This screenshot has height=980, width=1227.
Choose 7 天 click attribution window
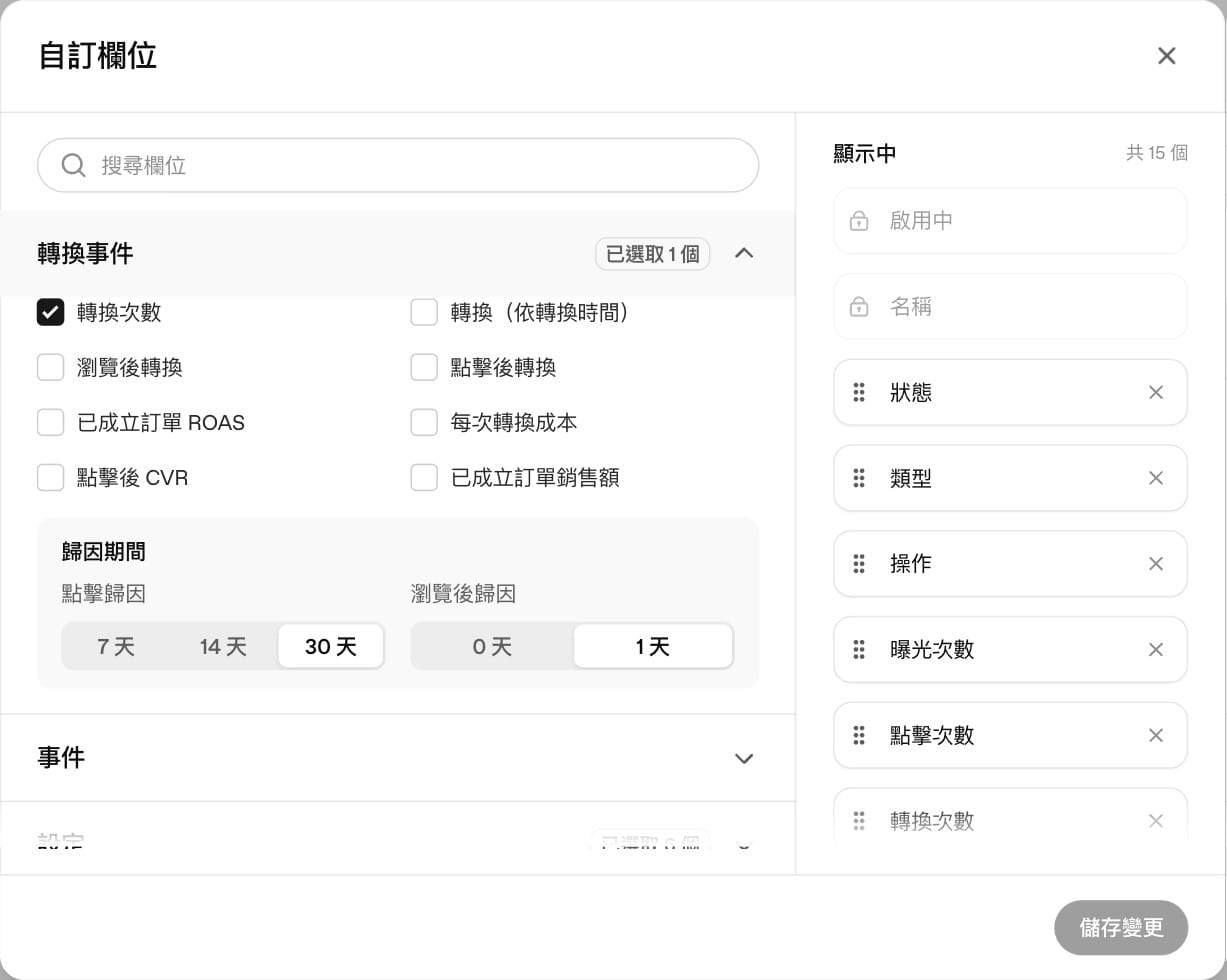click(116, 647)
